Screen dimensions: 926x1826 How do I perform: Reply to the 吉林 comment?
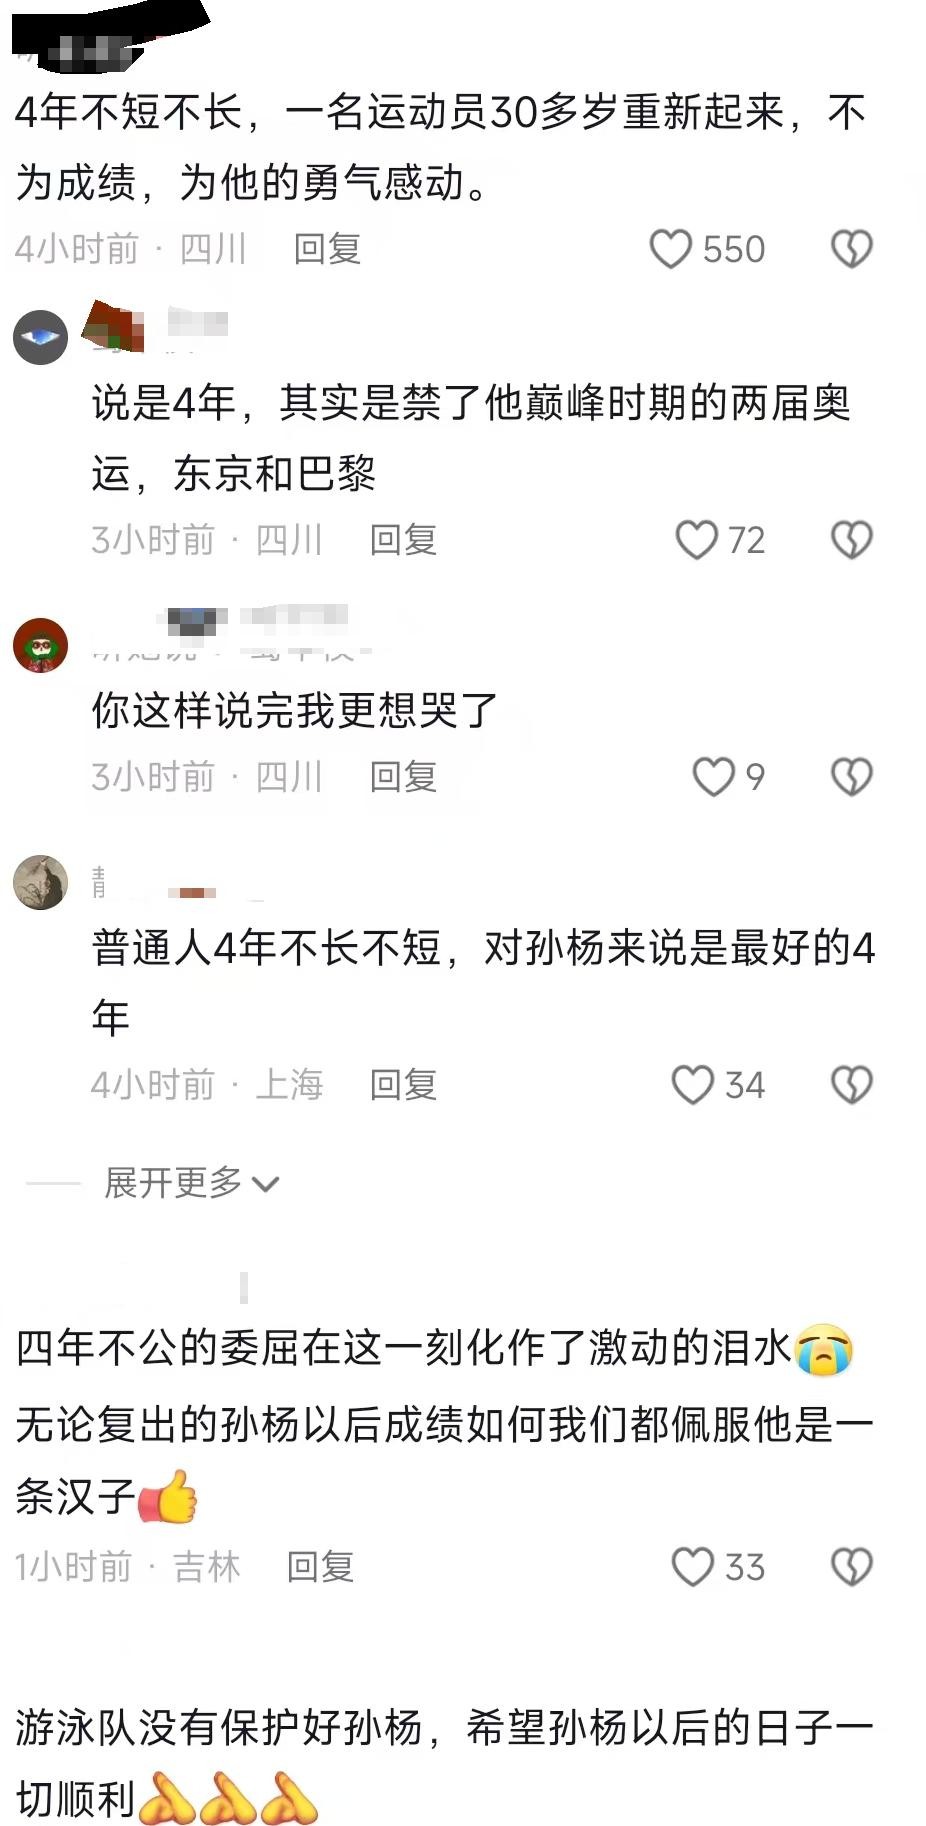320,1567
